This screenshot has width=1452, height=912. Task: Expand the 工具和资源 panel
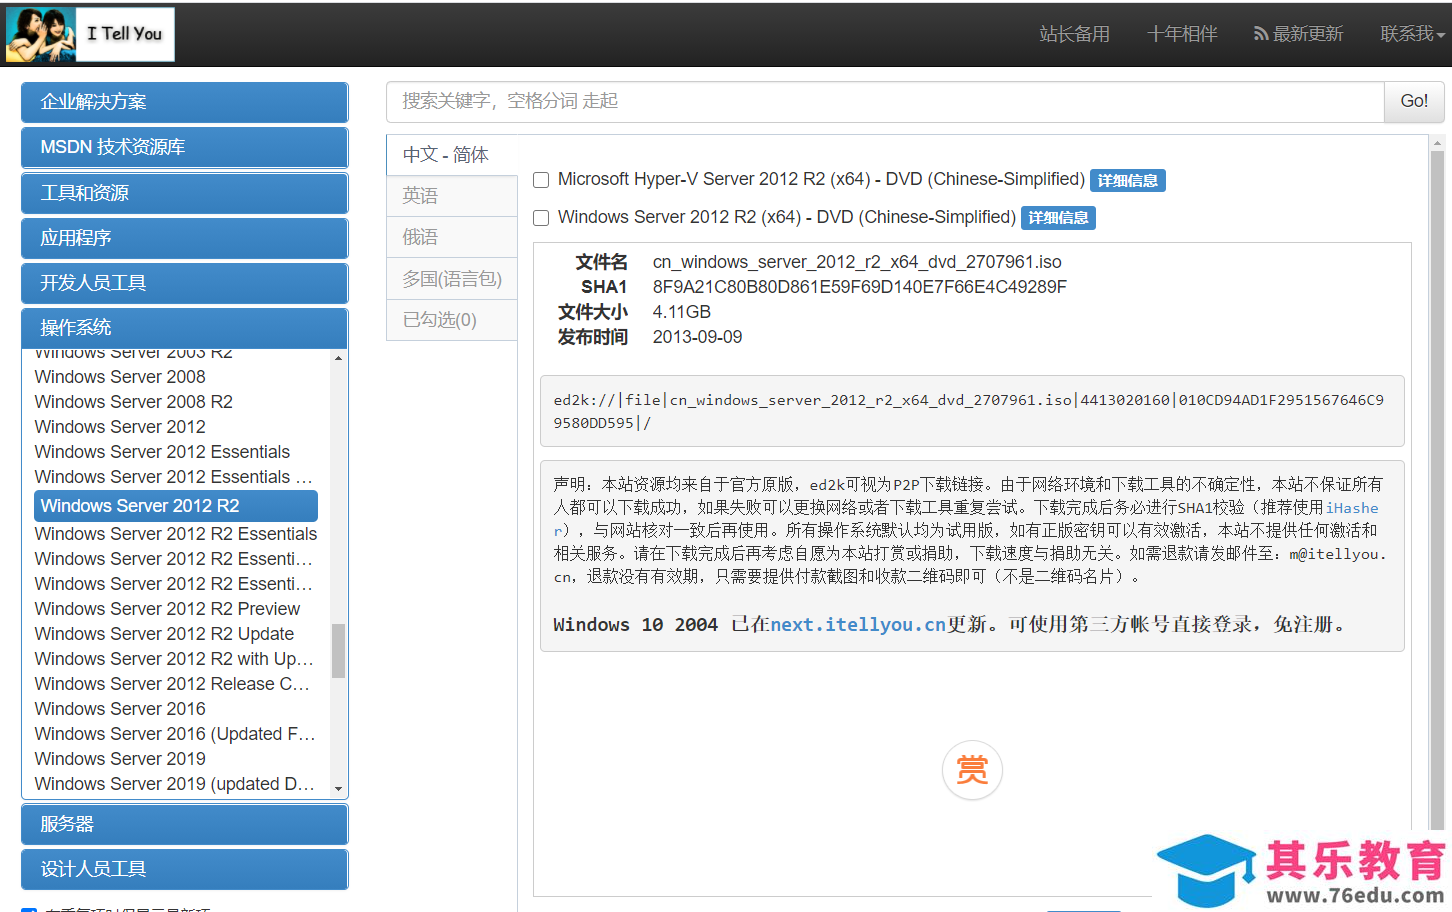(185, 193)
